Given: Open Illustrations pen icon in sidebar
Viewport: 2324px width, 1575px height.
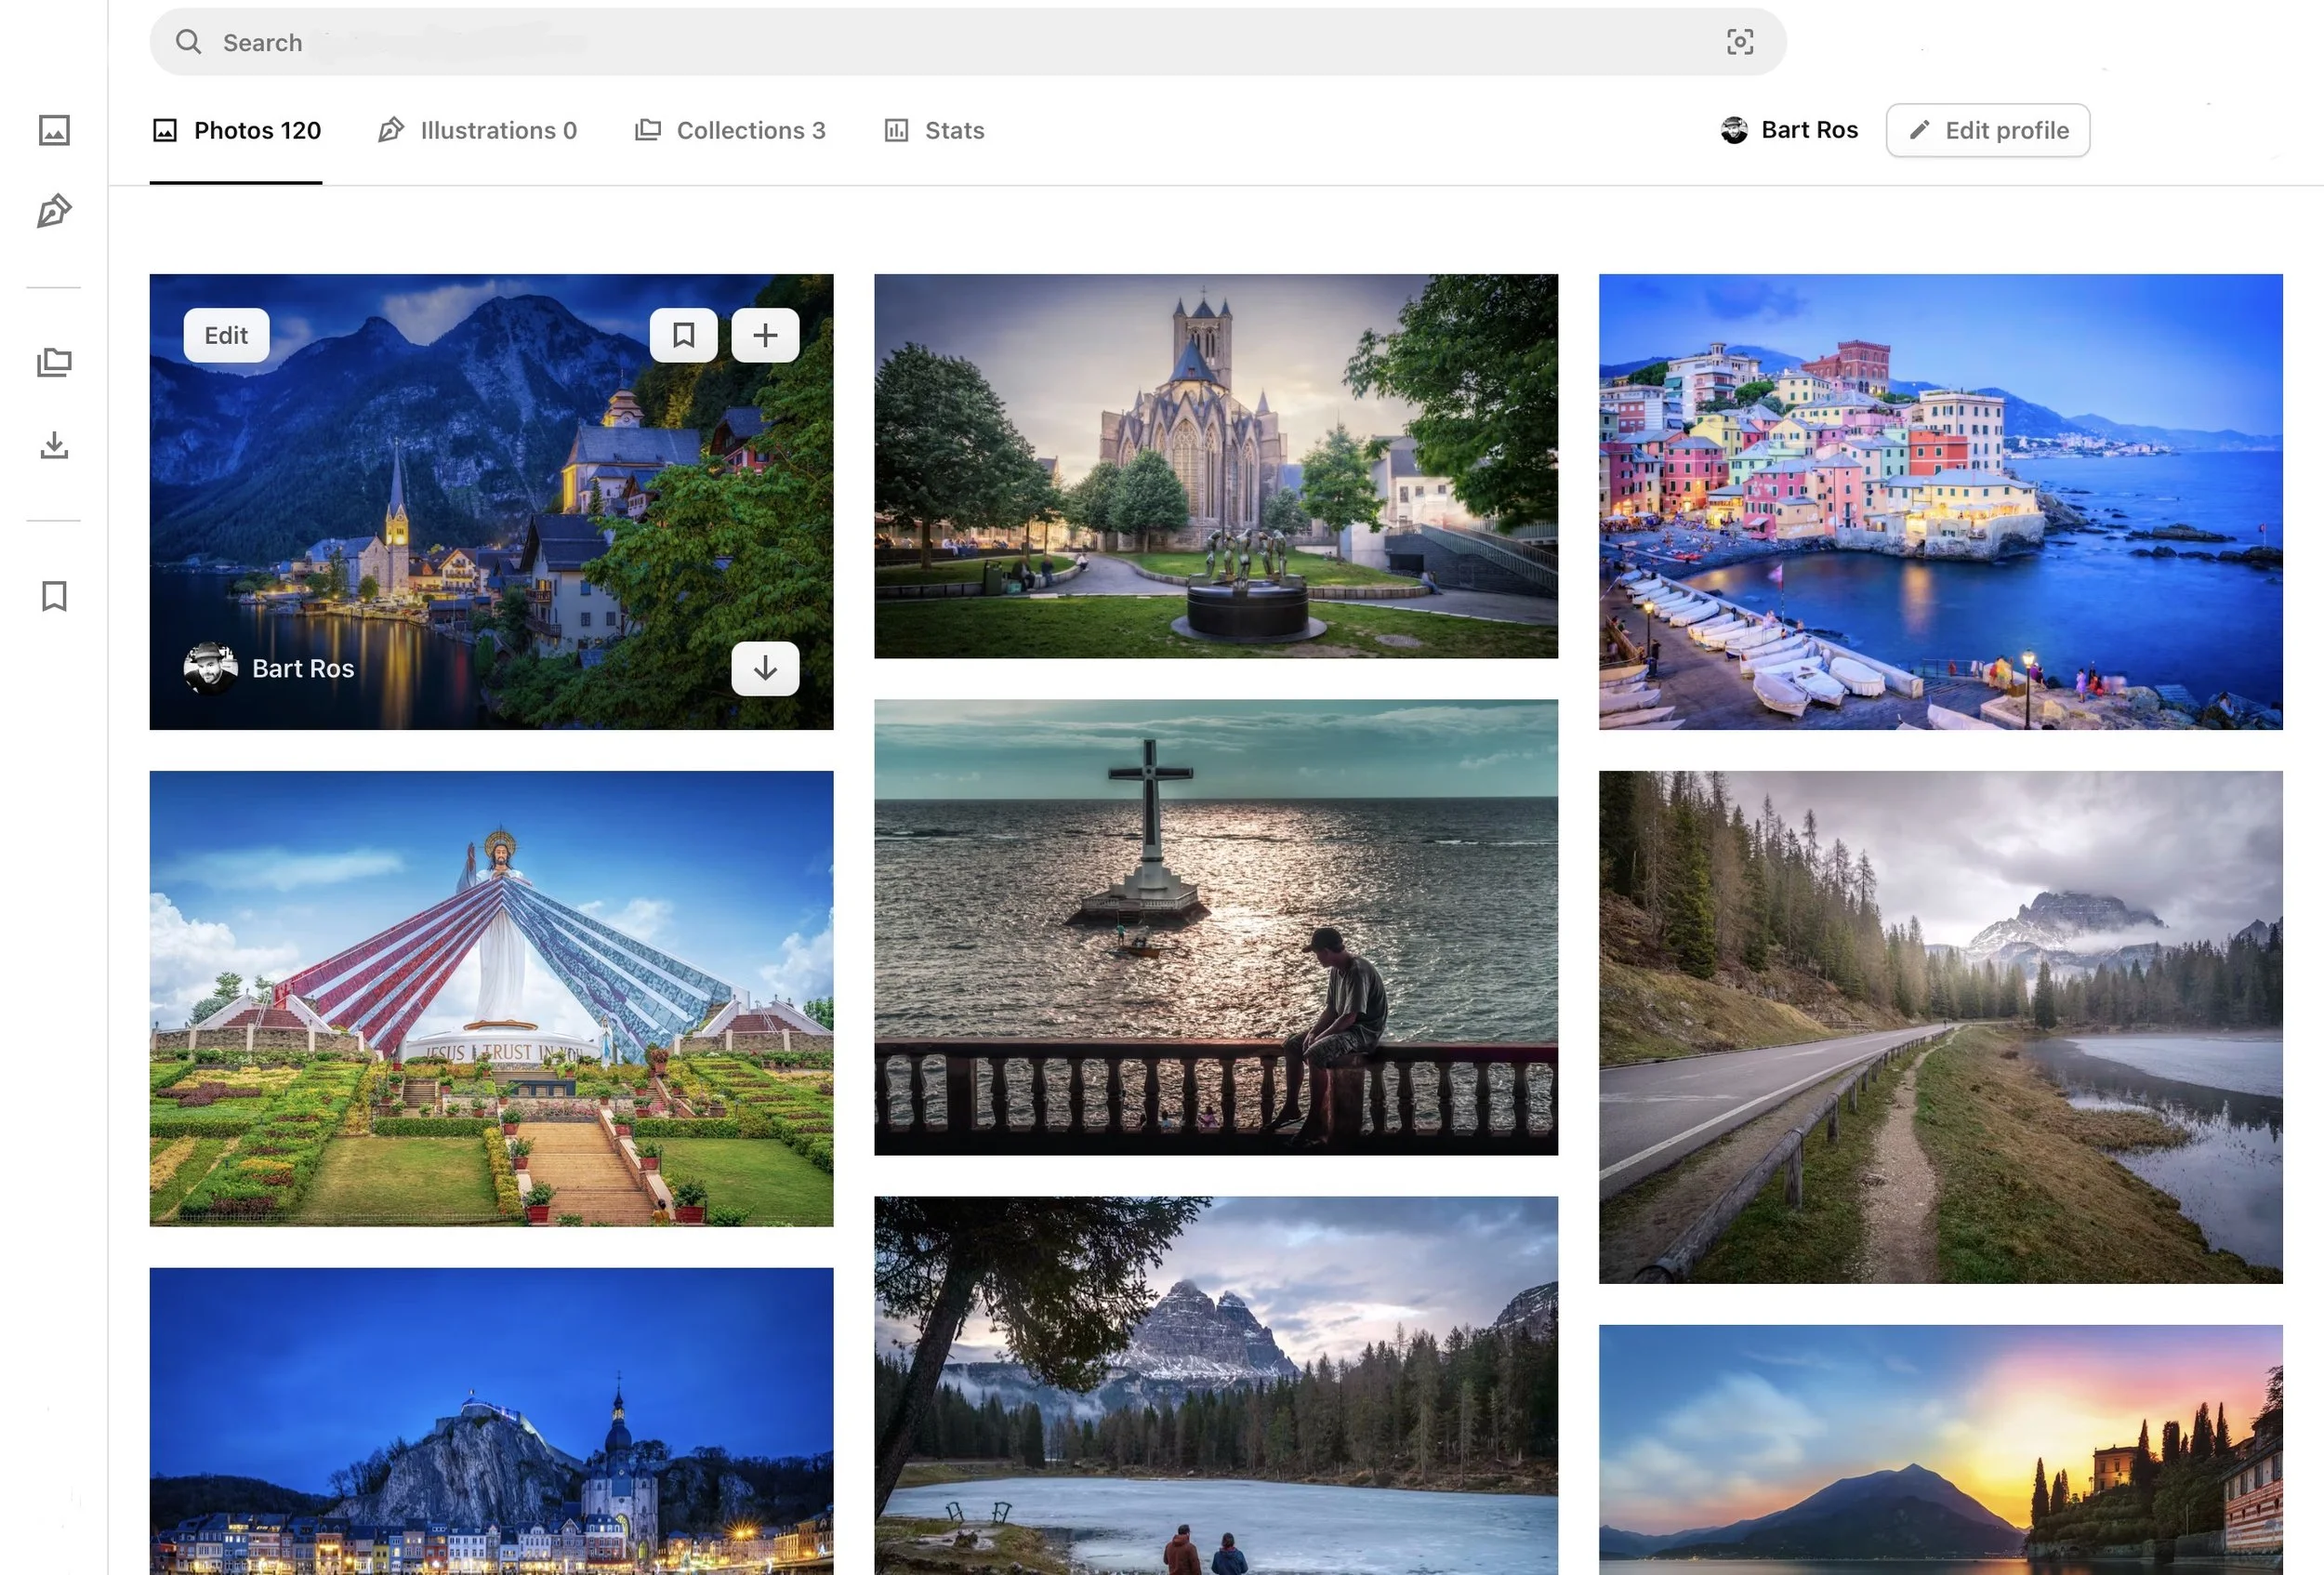Looking at the screenshot, I should pos(54,211).
